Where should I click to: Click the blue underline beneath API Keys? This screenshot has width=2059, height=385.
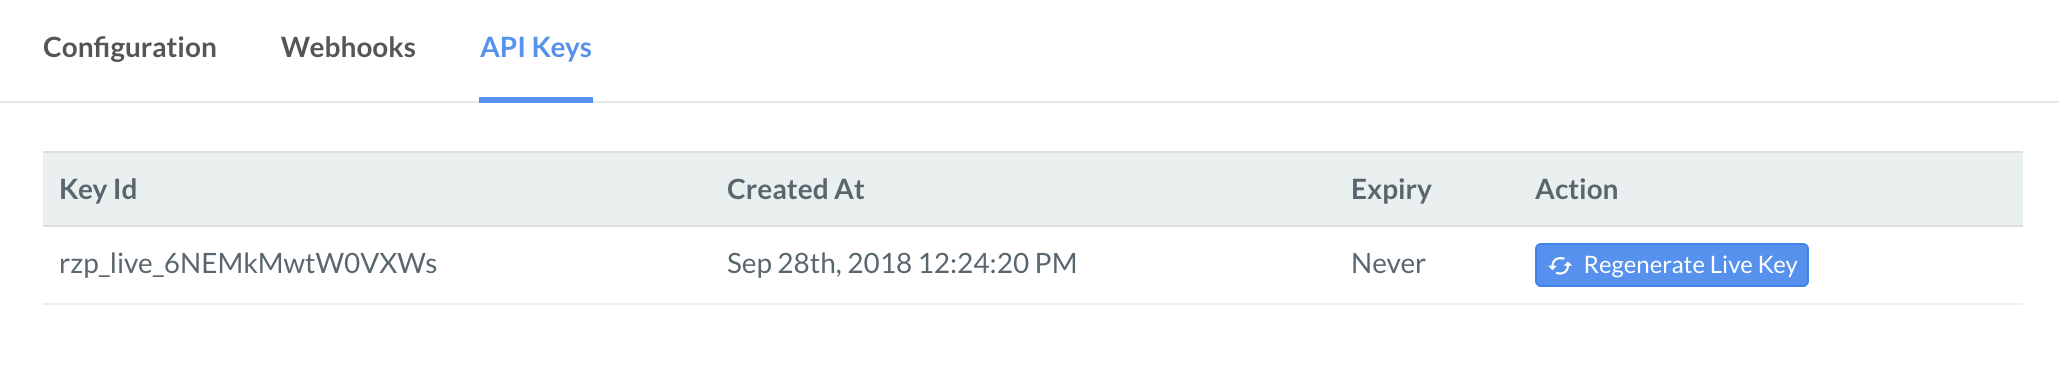tap(536, 99)
